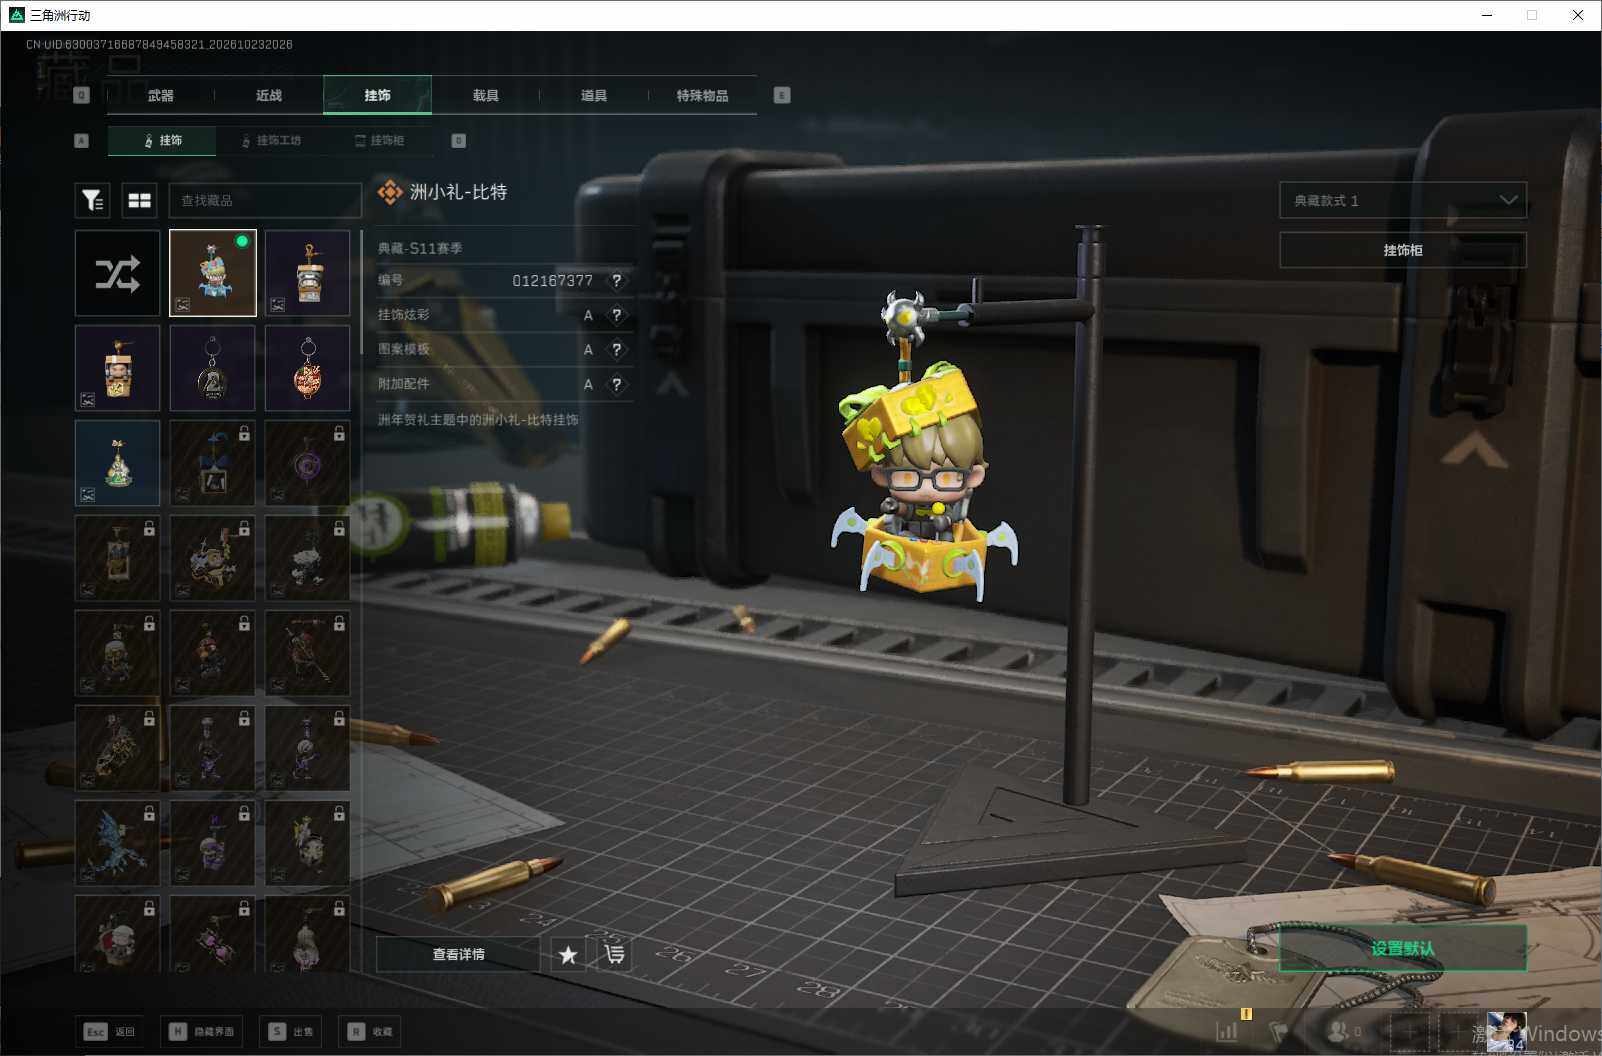The width and height of the screenshot is (1602, 1056).
Task: Switch grid layout view icon
Action: click(x=140, y=200)
